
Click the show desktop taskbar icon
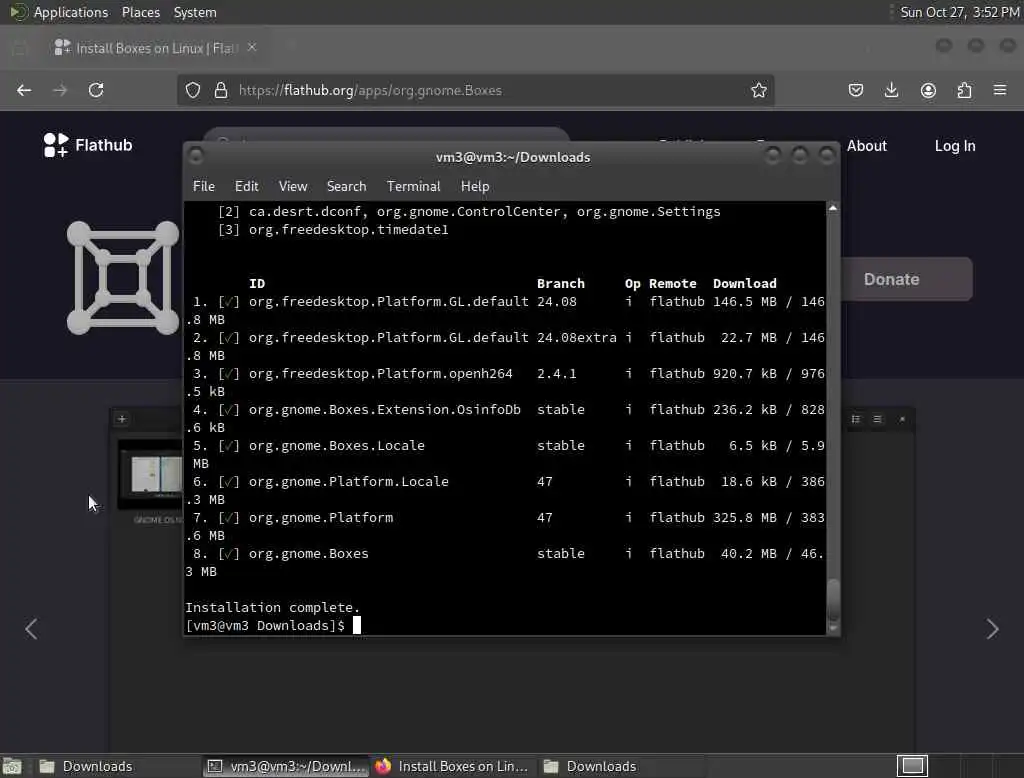[x=12, y=766]
